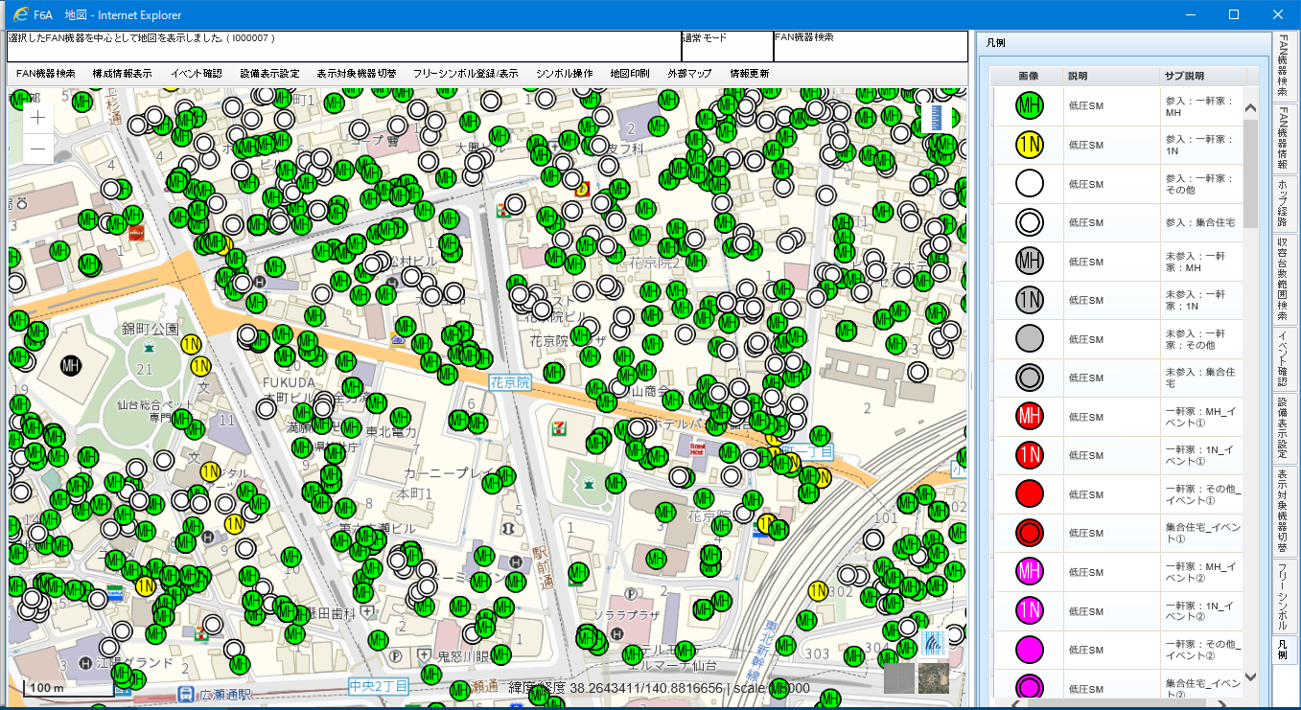Open 外部マップ from the toolbar
This screenshot has width=1301, height=710.
pyautogui.click(x=690, y=74)
